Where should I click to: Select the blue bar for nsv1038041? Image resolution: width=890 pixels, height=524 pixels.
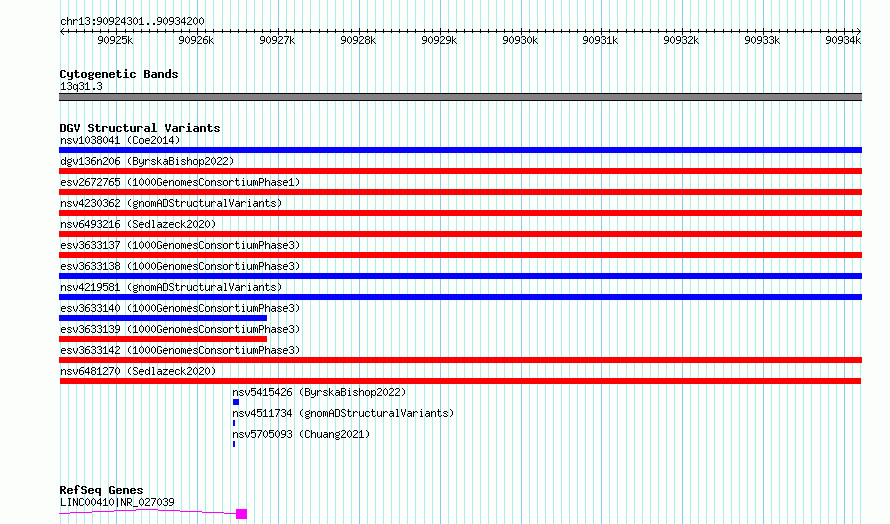point(460,150)
